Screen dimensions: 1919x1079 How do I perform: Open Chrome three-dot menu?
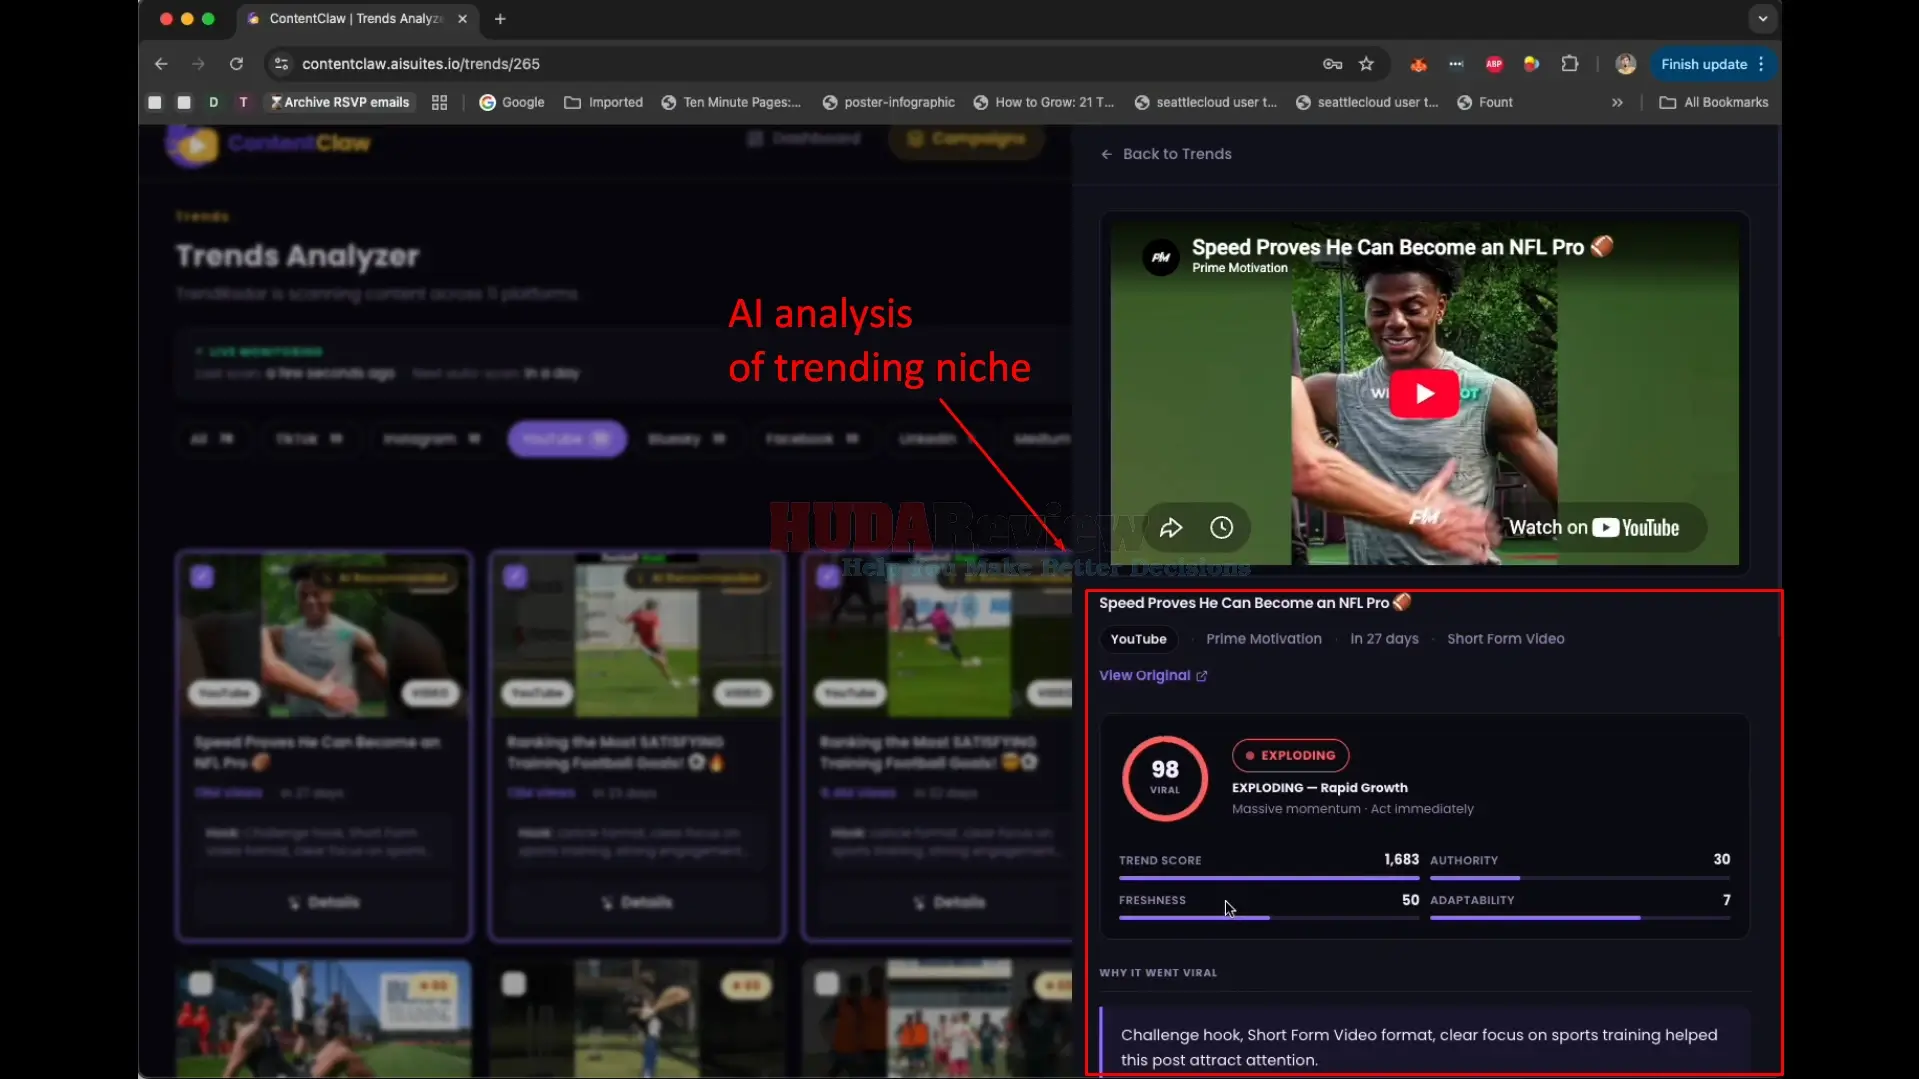(1762, 64)
